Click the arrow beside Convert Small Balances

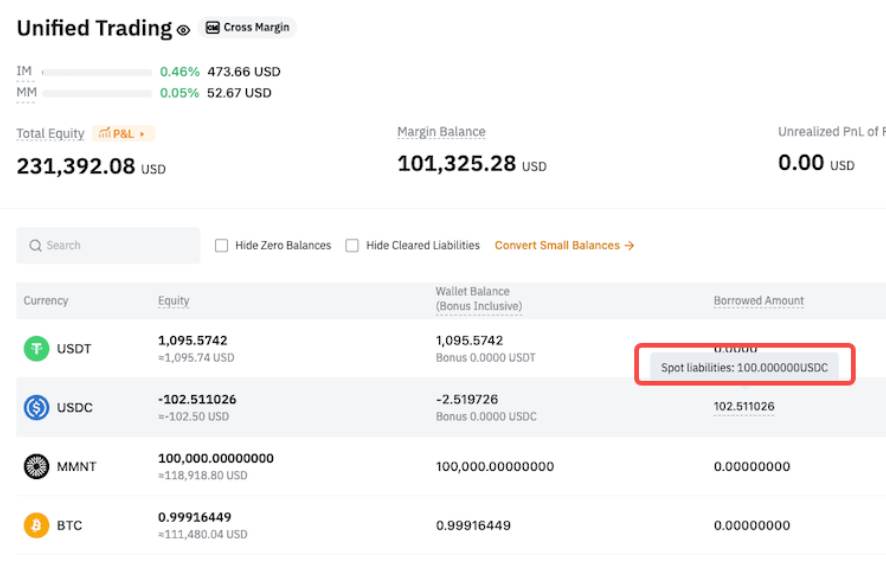tap(629, 246)
